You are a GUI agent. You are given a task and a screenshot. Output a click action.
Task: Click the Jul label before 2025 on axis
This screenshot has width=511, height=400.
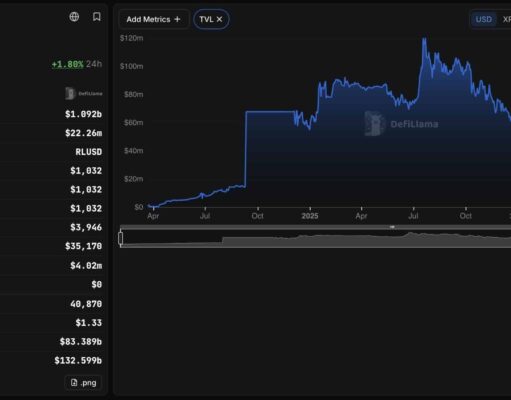(205, 216)
